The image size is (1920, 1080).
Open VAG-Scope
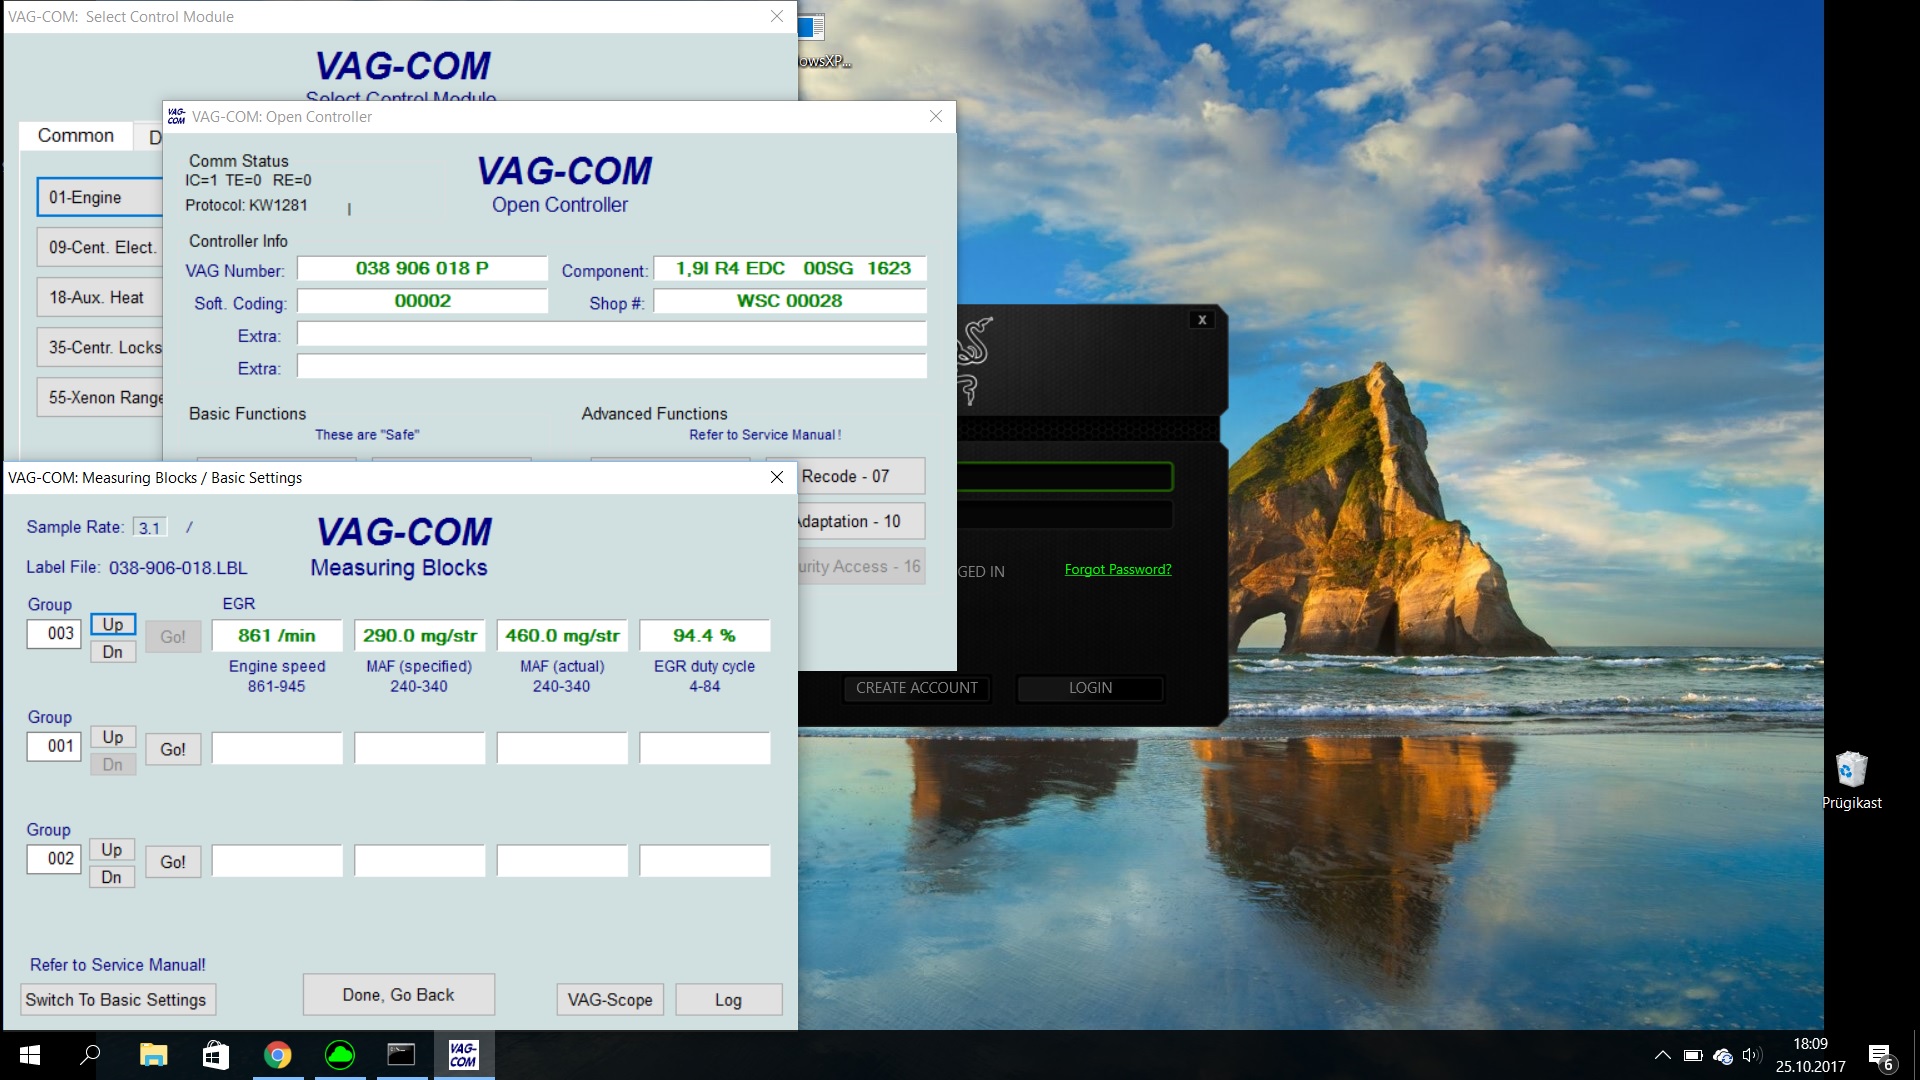(610, 999)
